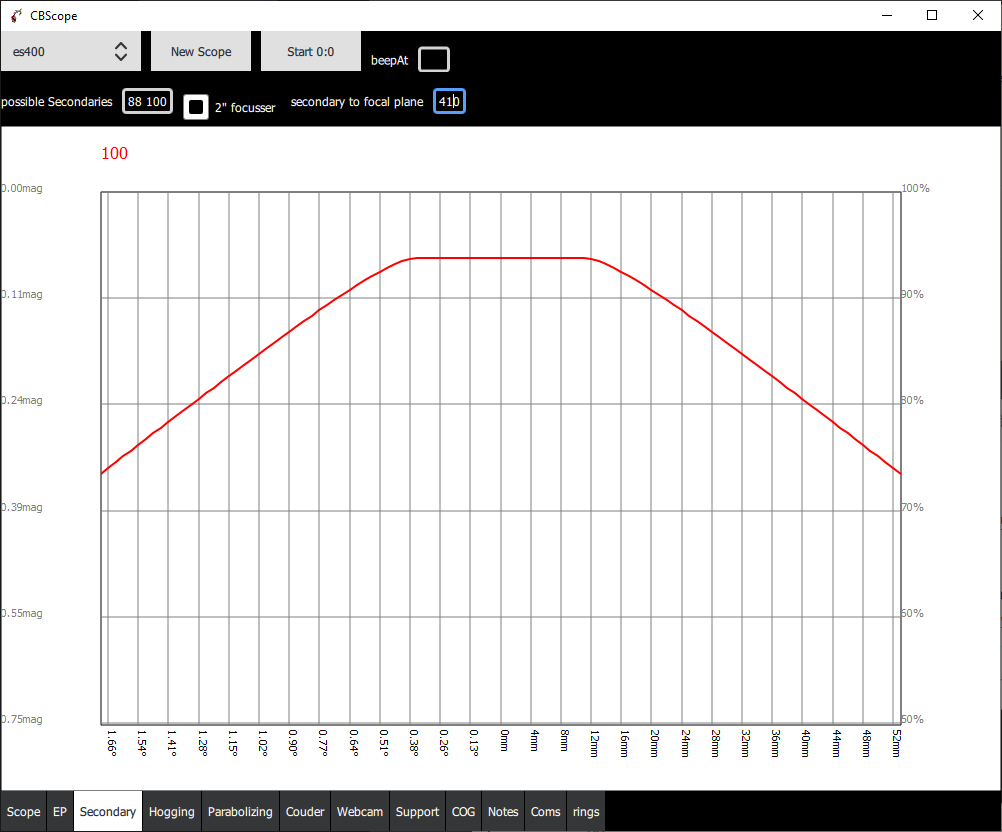The image size is (1002, 832).
Task: Click the secondary to focal plane field
Action: 449,101
